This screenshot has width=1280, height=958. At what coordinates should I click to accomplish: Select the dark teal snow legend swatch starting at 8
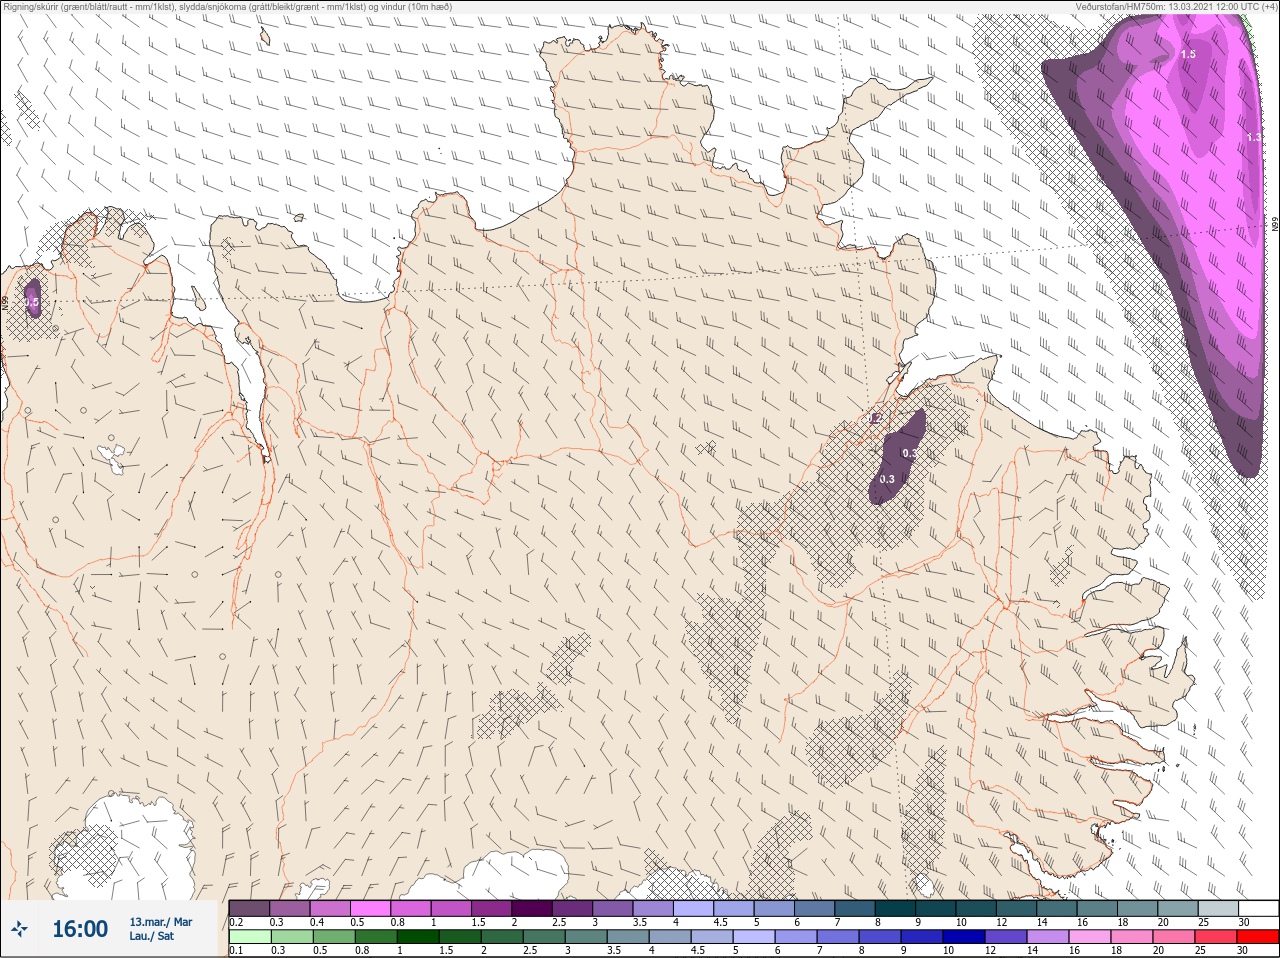[895, 908]
